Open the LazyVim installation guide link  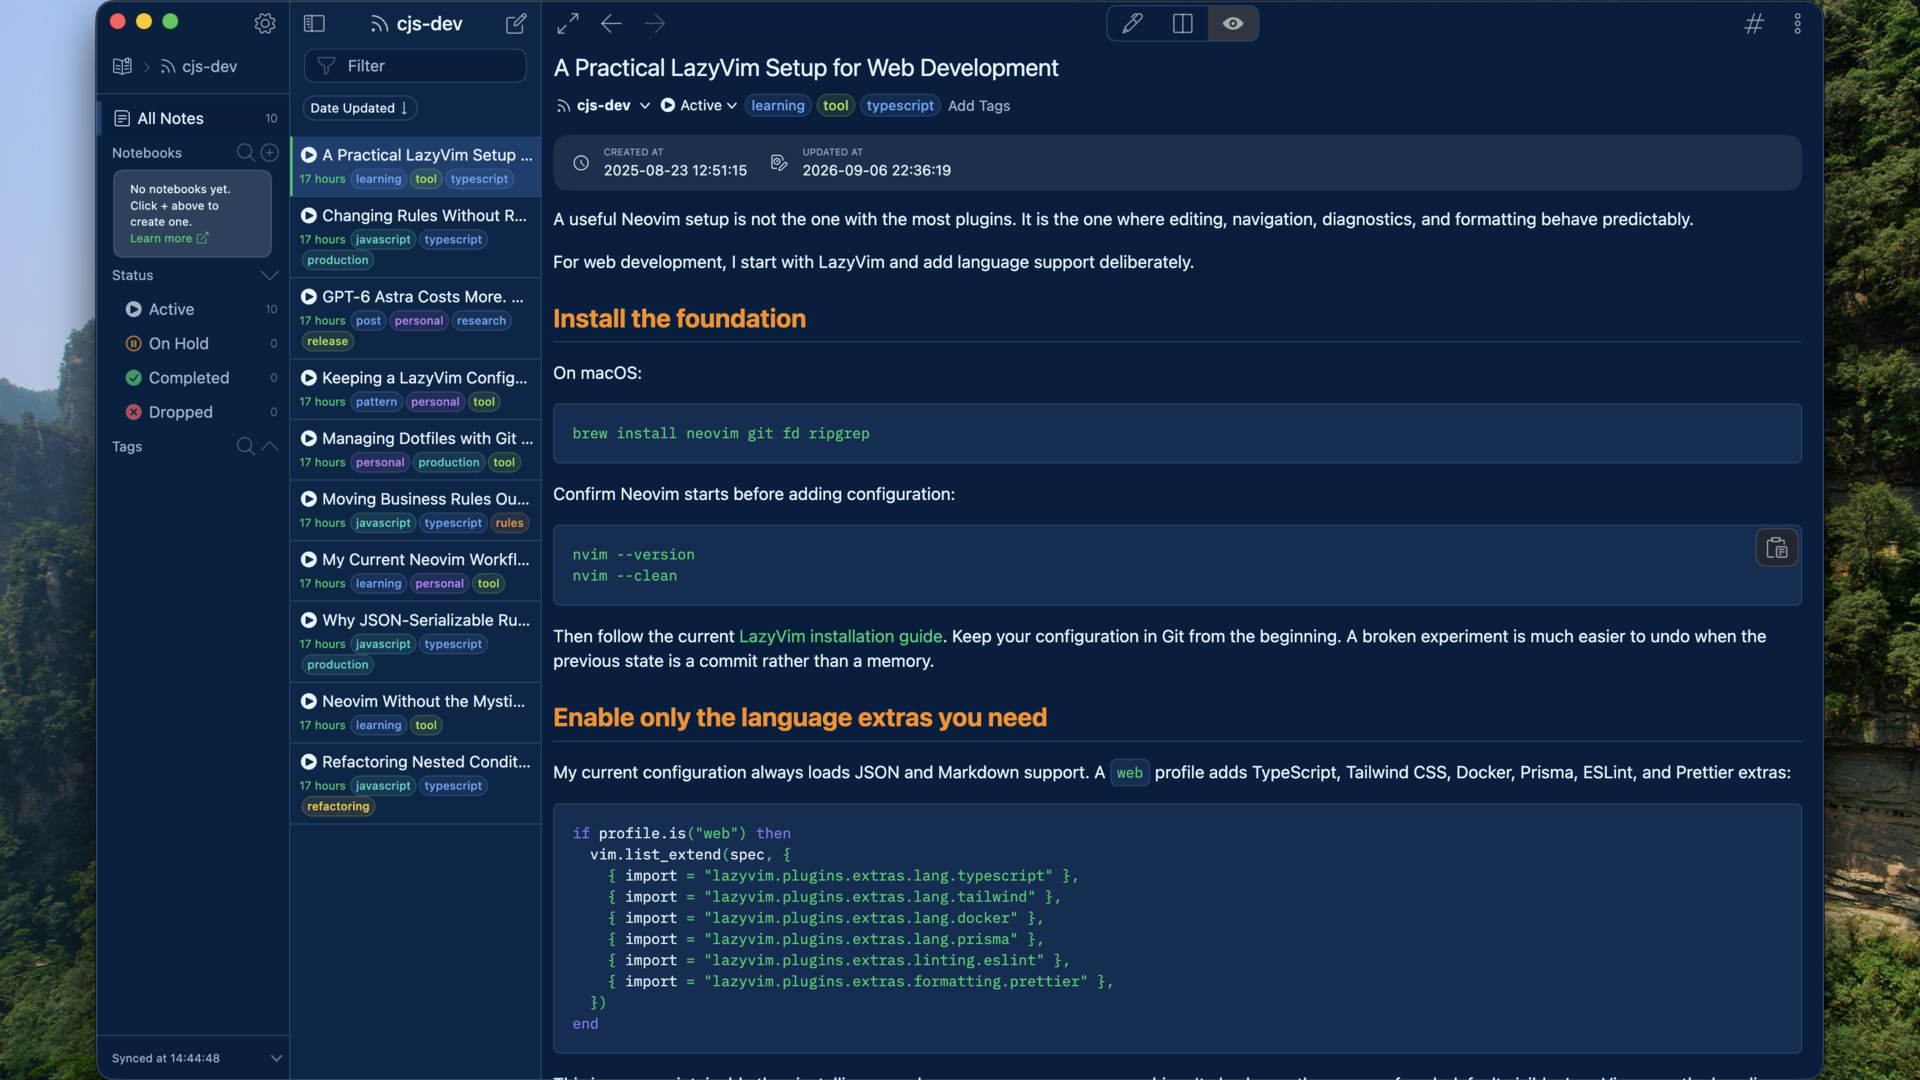click(x=840, y=636)
